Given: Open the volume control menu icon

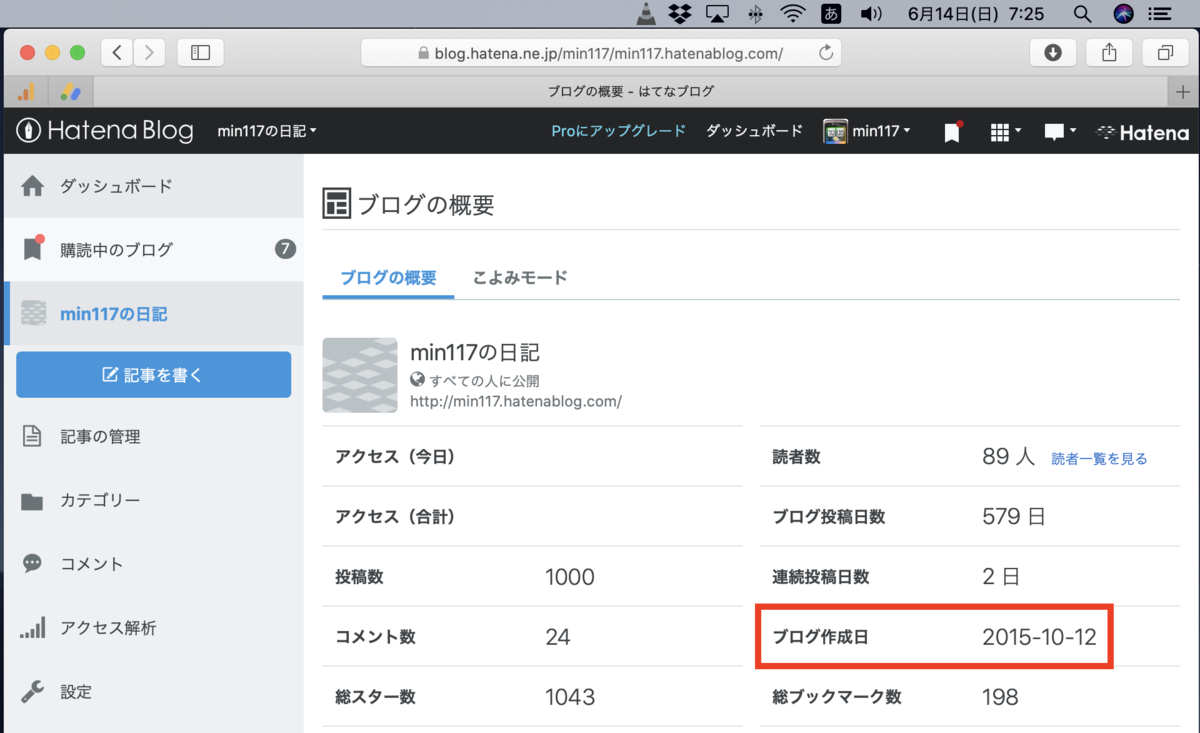Looking at the screenshot, I should click(x=871, y=14).
